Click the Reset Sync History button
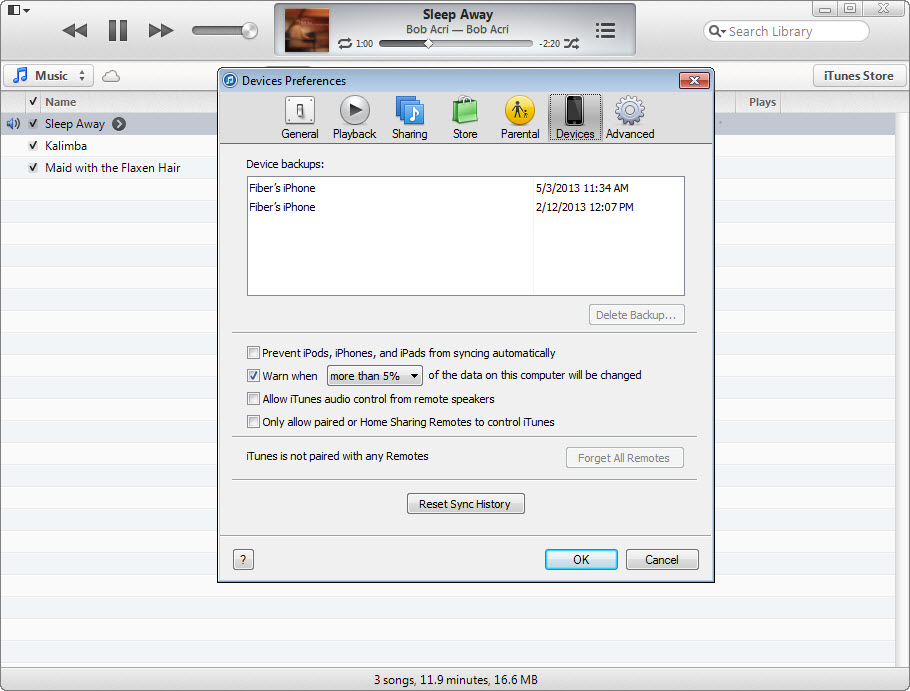Viewport: 910px width, 691px height. [x=465, y=504]
